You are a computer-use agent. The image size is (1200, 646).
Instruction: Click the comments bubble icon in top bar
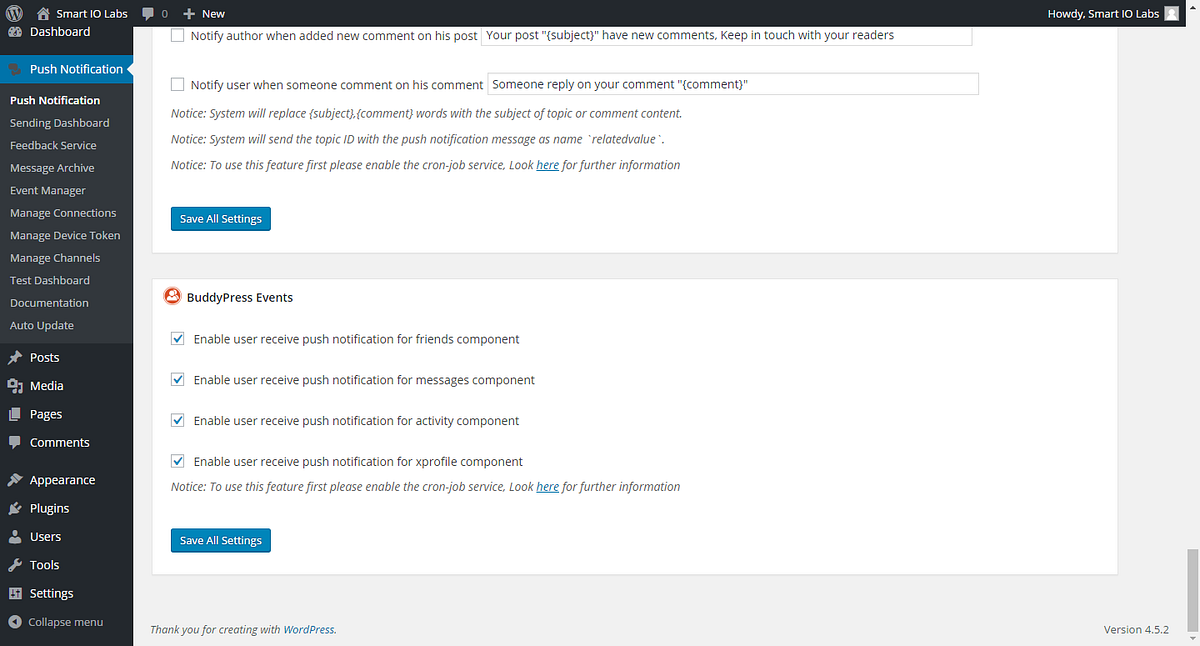click(x=150, y=13)
